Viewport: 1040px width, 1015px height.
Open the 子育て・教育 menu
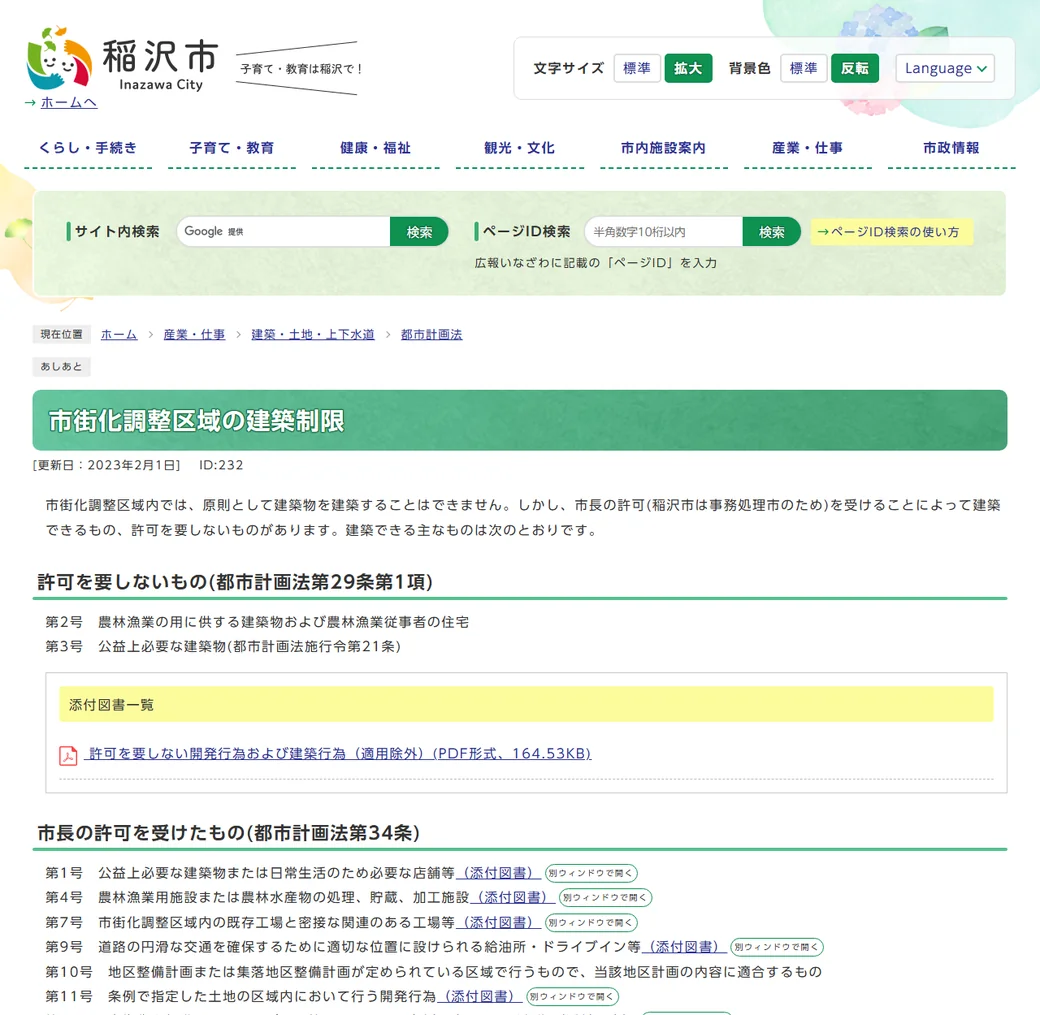click(231, 148)
